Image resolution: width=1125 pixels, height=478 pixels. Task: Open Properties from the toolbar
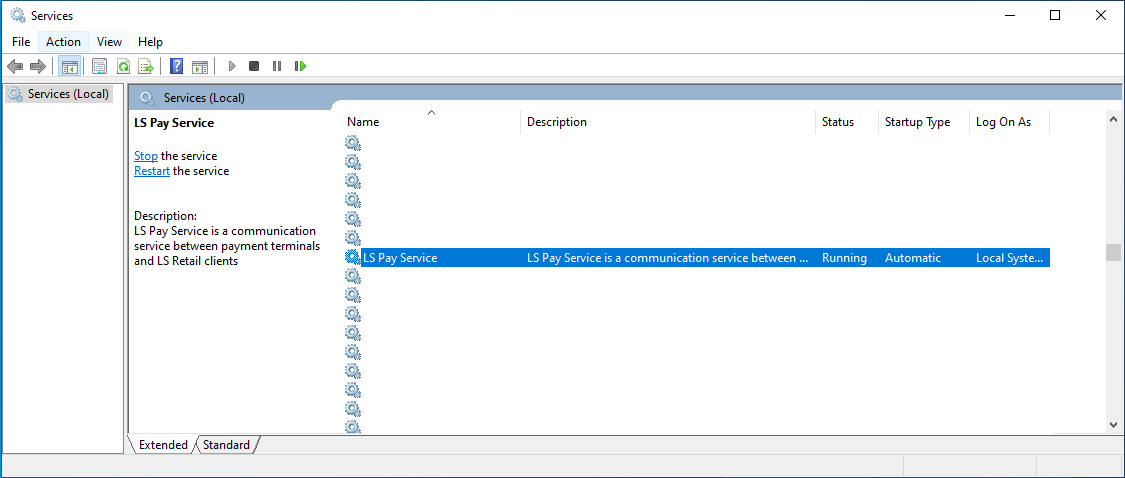pyautogui.click(x=100, y=67)
